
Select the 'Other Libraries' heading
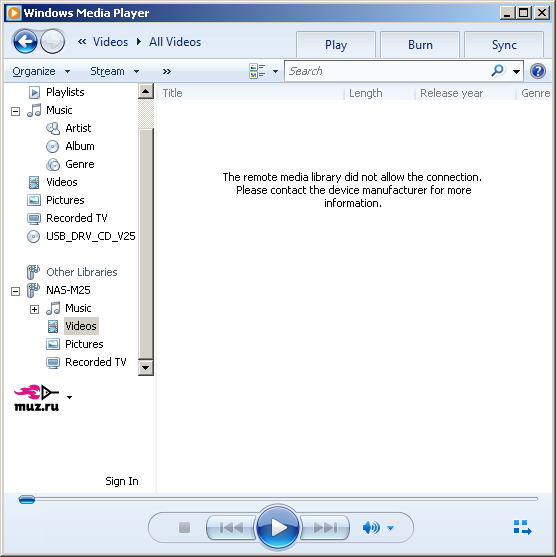point(82,272)
